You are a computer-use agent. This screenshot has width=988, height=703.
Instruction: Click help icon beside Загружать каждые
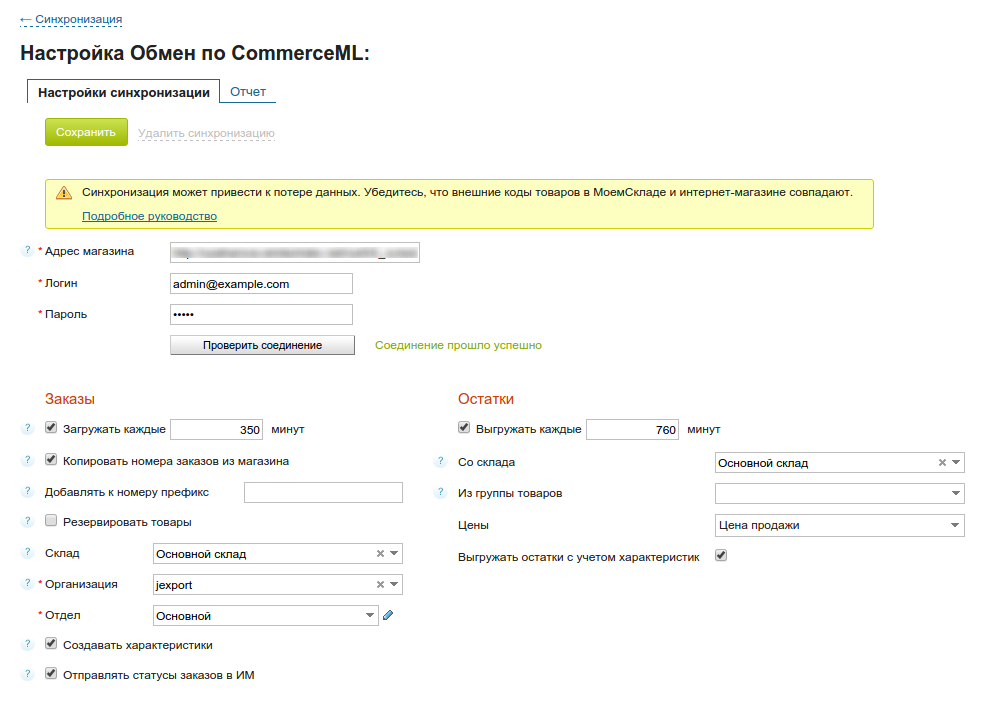coord(27,429)
